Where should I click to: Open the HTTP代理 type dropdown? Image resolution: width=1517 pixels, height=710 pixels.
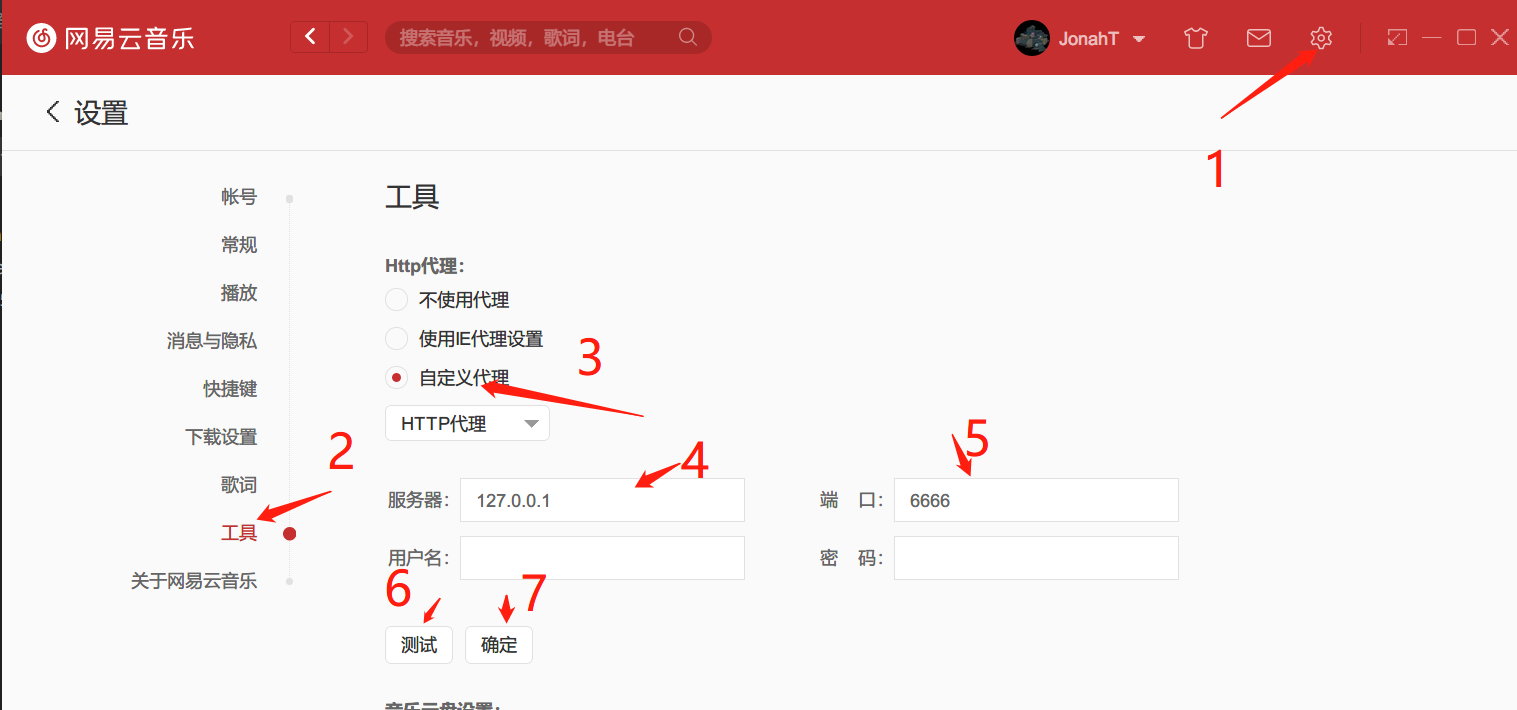[x=467, y=422]
